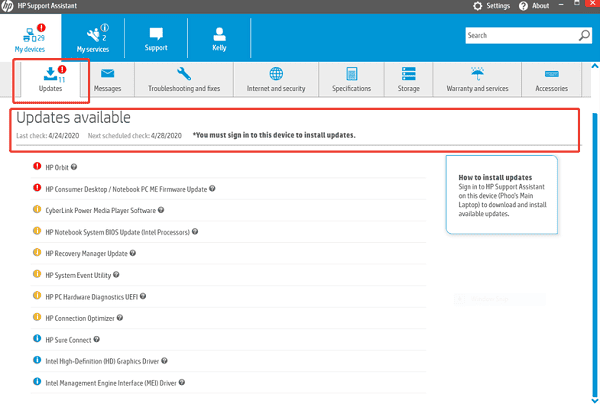The image size is (600, 404).
Task: Open Storage tab icon
Action: coord(408,78)
